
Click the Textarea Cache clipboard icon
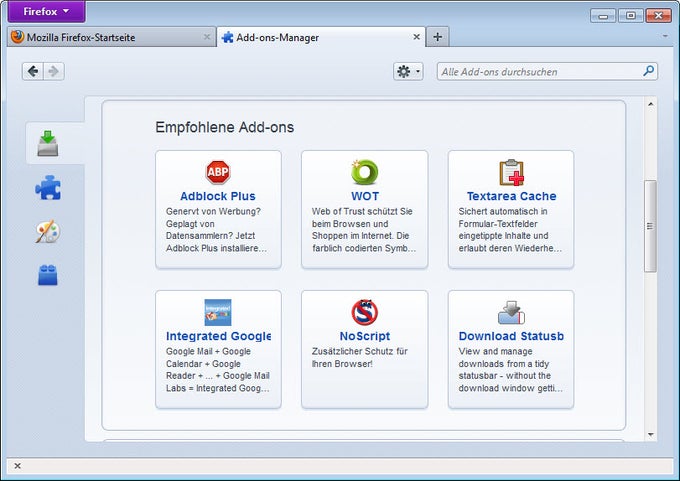click(x=511, y=173)
